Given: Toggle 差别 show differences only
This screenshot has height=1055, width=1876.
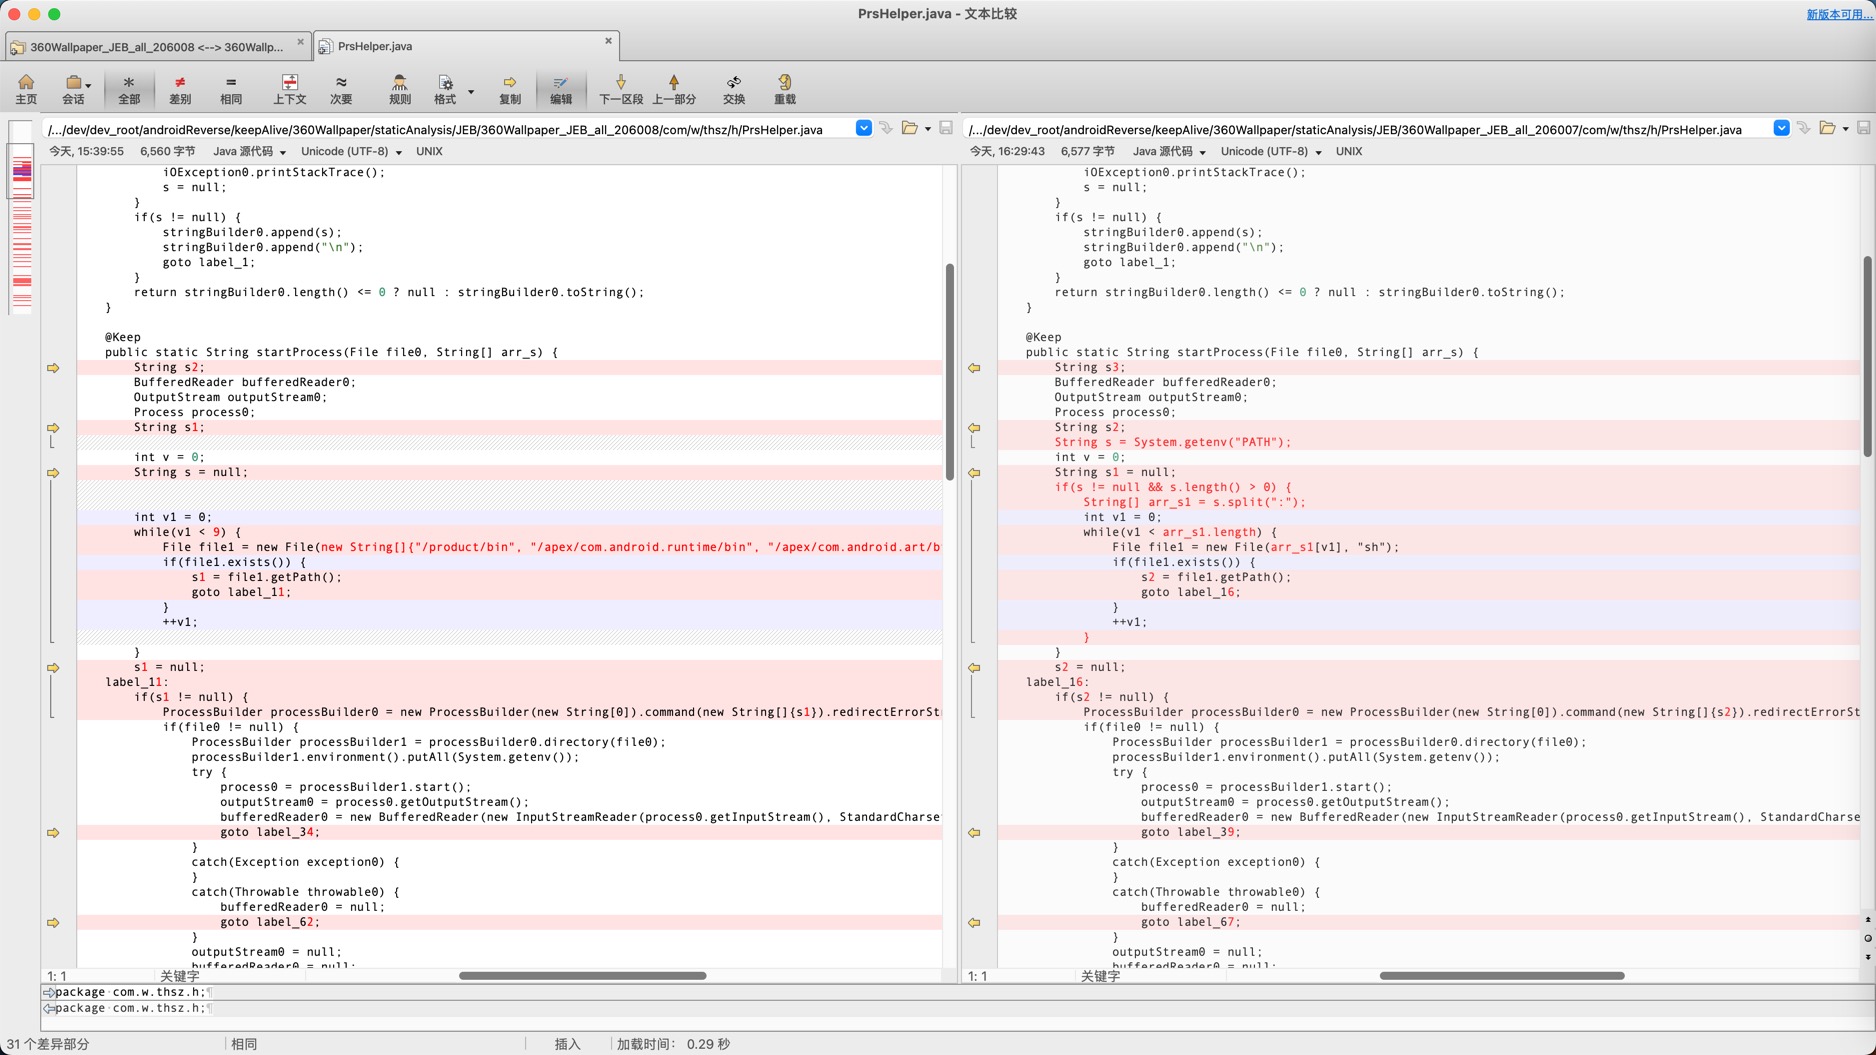Looking at the screenshot, I should click(180, 89).
